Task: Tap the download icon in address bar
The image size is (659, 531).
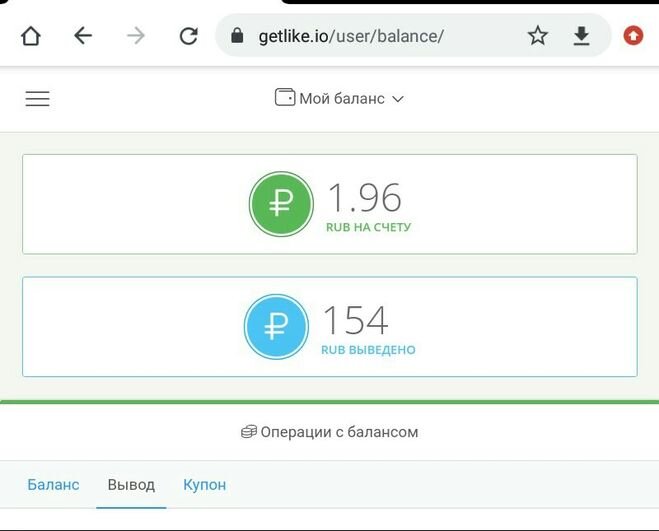Action: 581,36
